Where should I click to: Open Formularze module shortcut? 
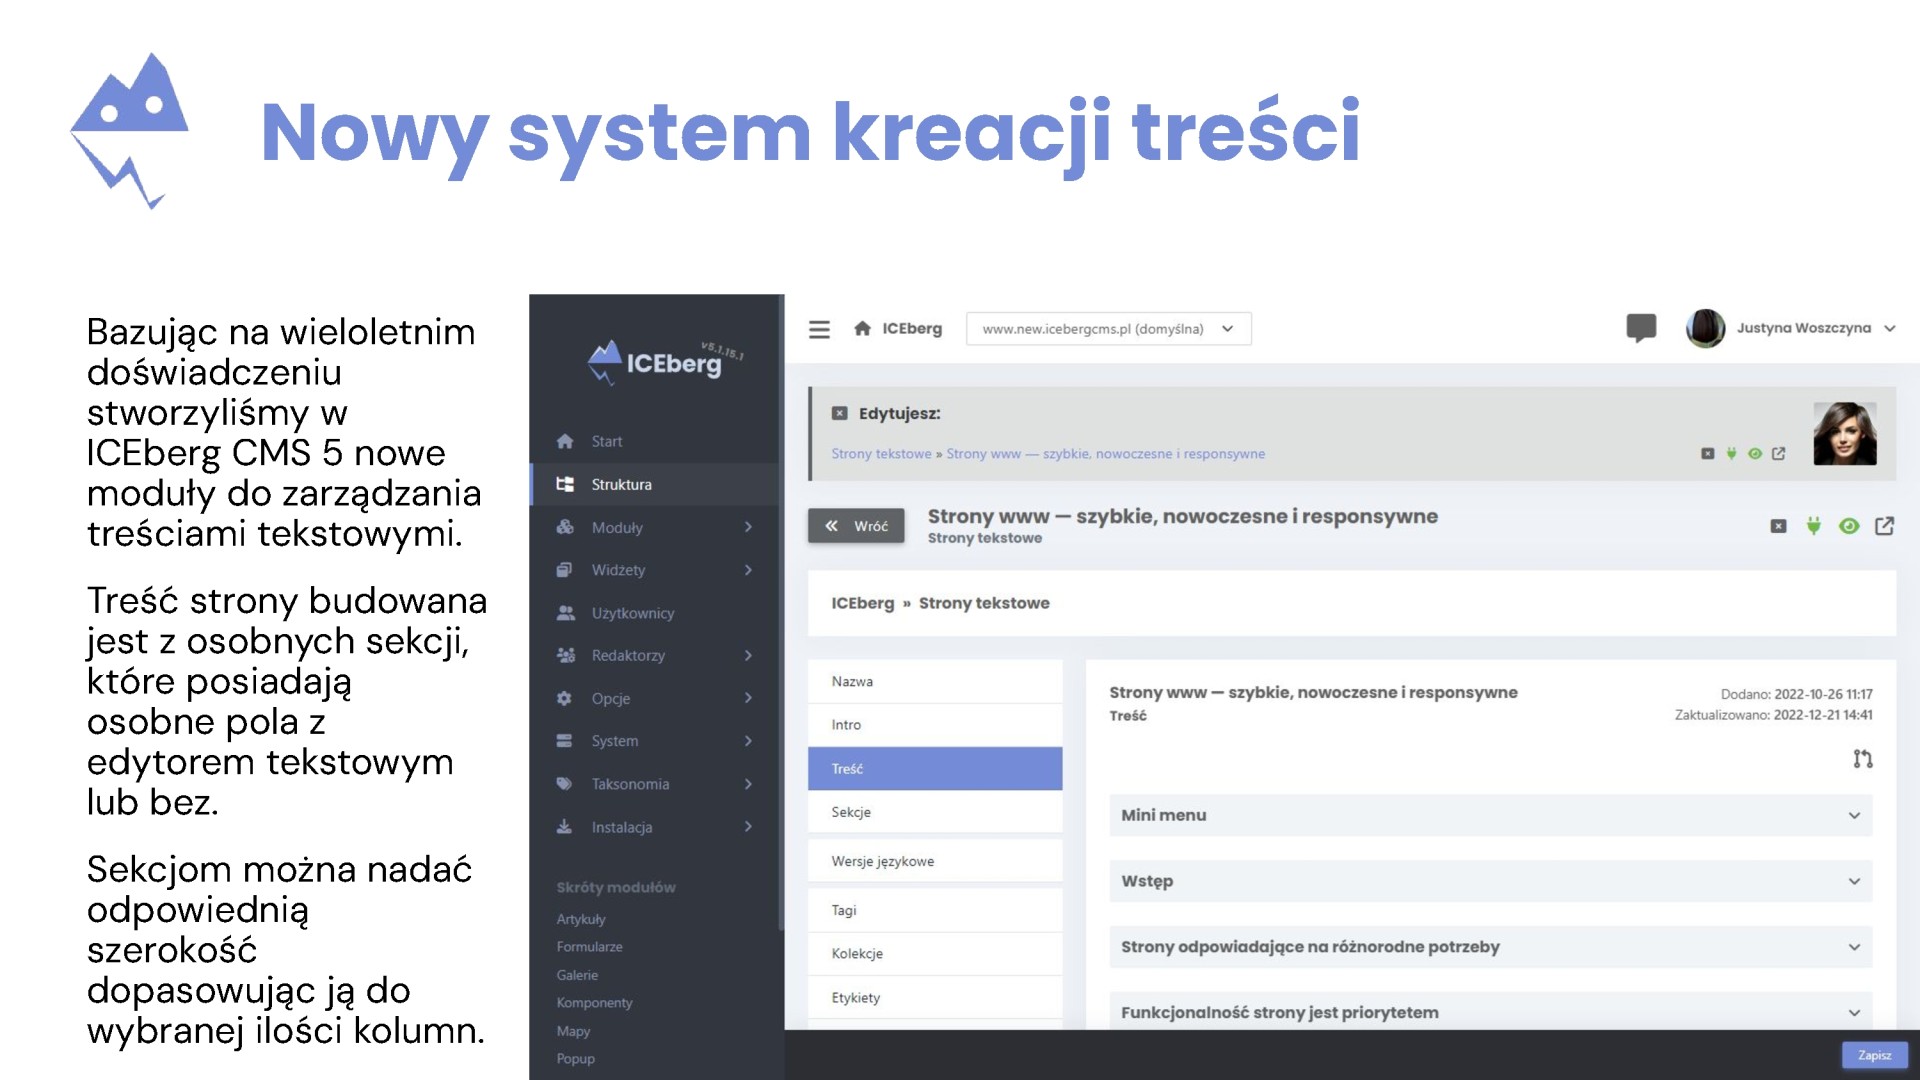(589, 947)
